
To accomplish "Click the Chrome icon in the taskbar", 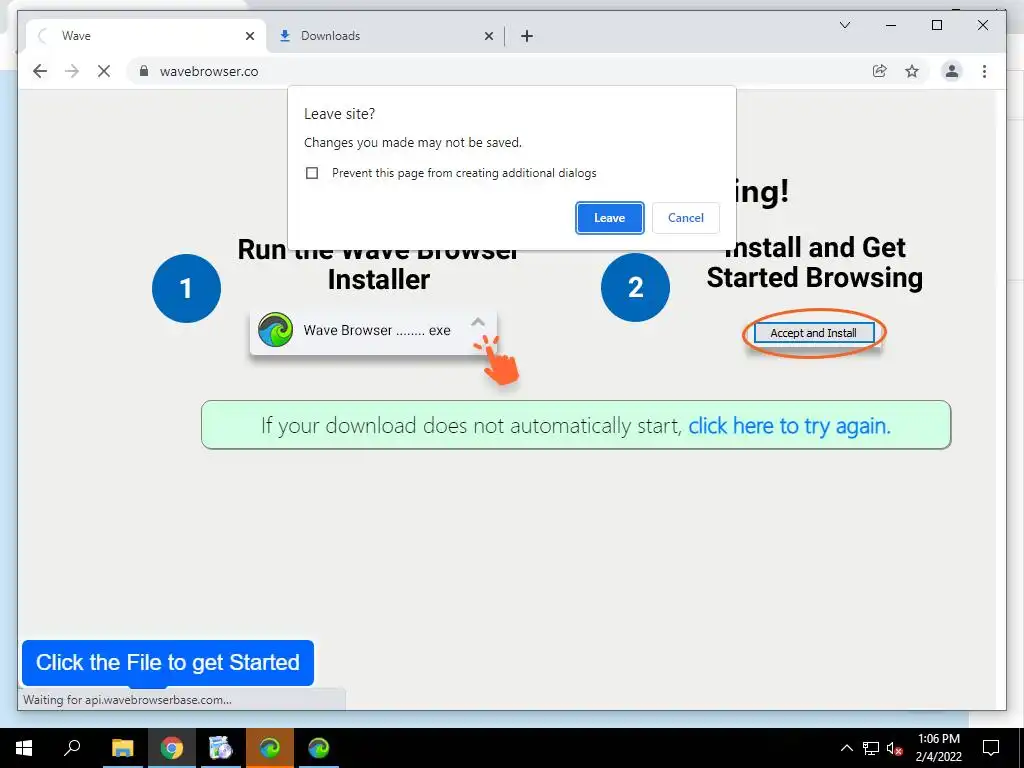I will 172,748.
